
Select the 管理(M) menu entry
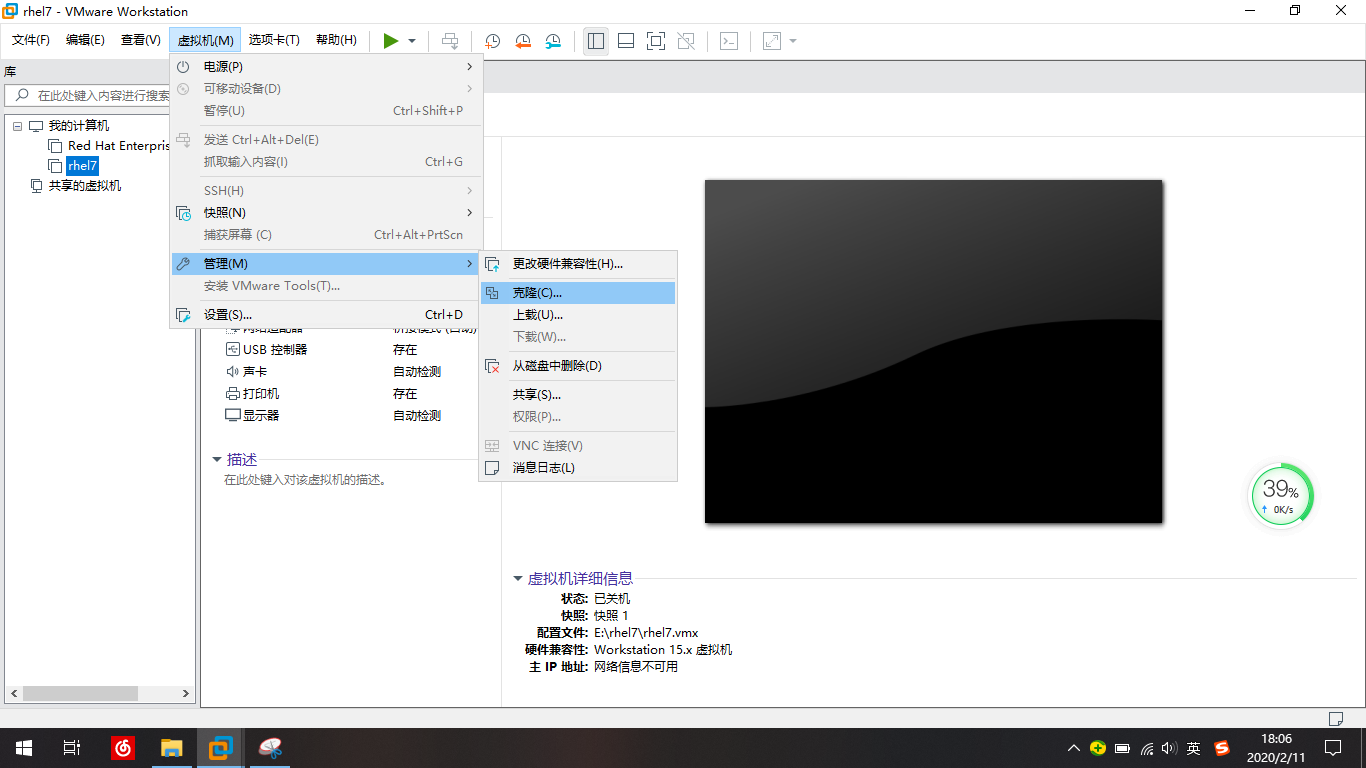326,264
